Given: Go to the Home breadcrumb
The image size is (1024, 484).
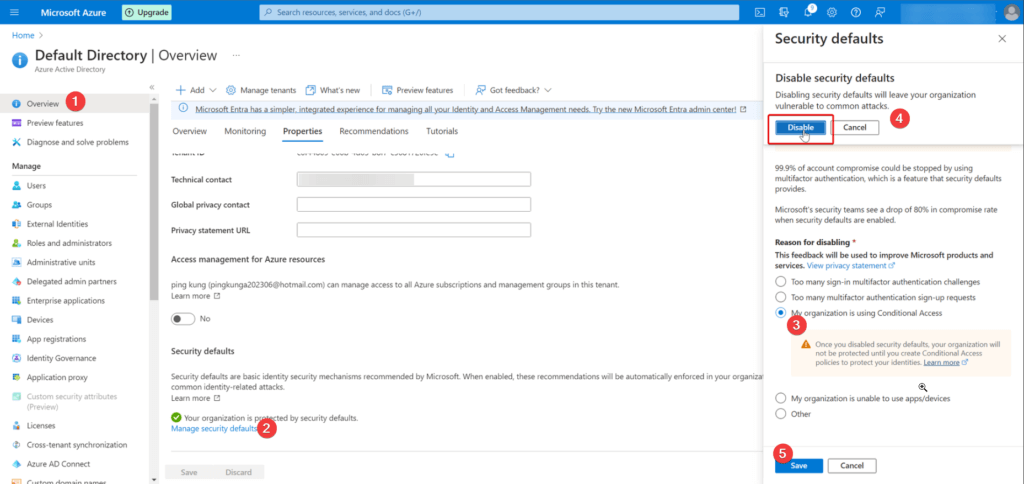Looking at the screenshot, I should 22,35.
